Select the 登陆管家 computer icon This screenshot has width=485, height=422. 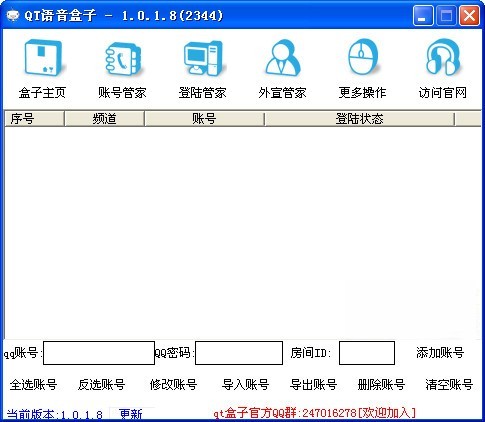202,58
